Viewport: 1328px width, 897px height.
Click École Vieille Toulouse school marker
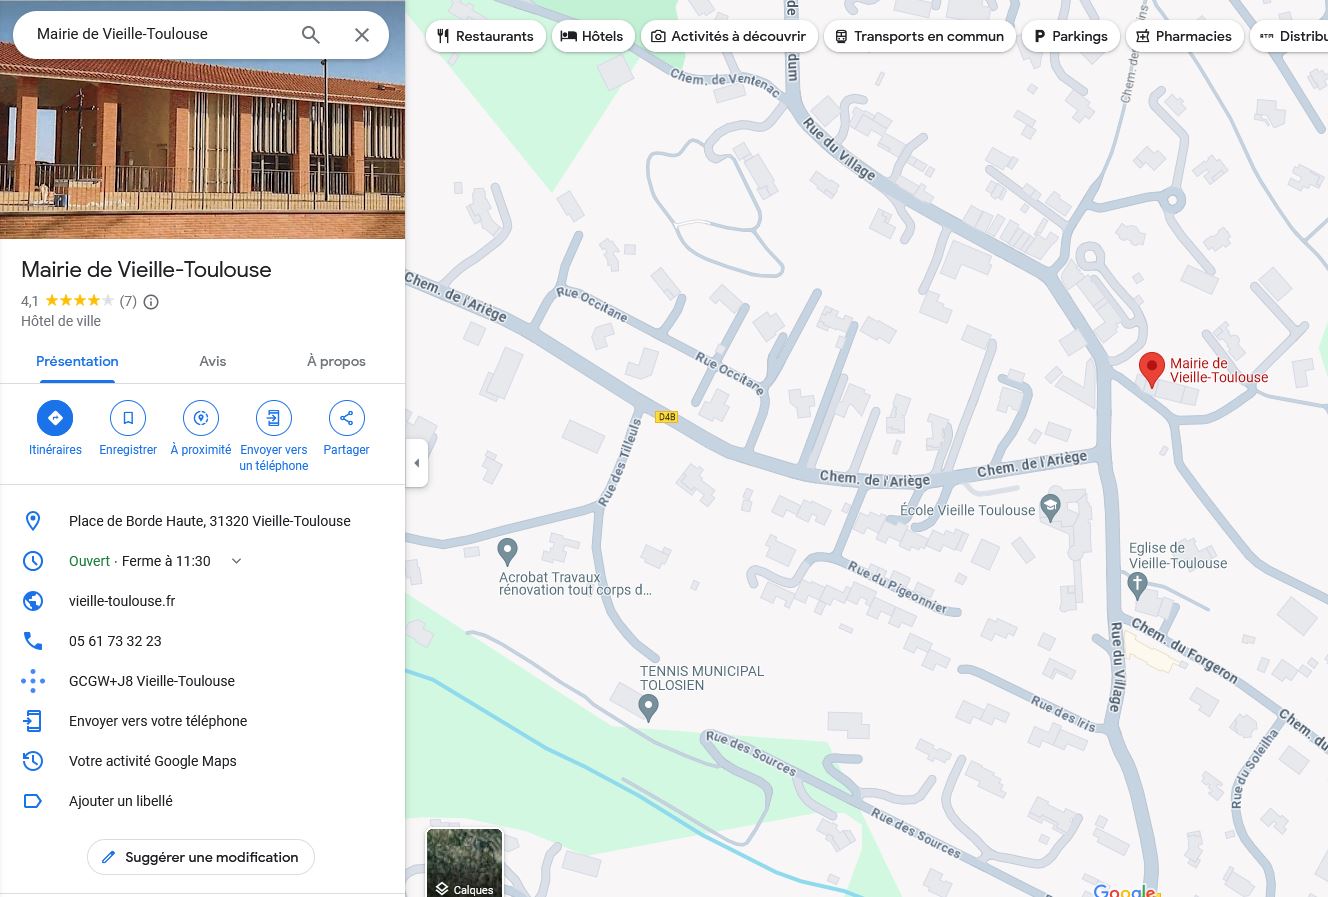click(x=1050, y=507)
